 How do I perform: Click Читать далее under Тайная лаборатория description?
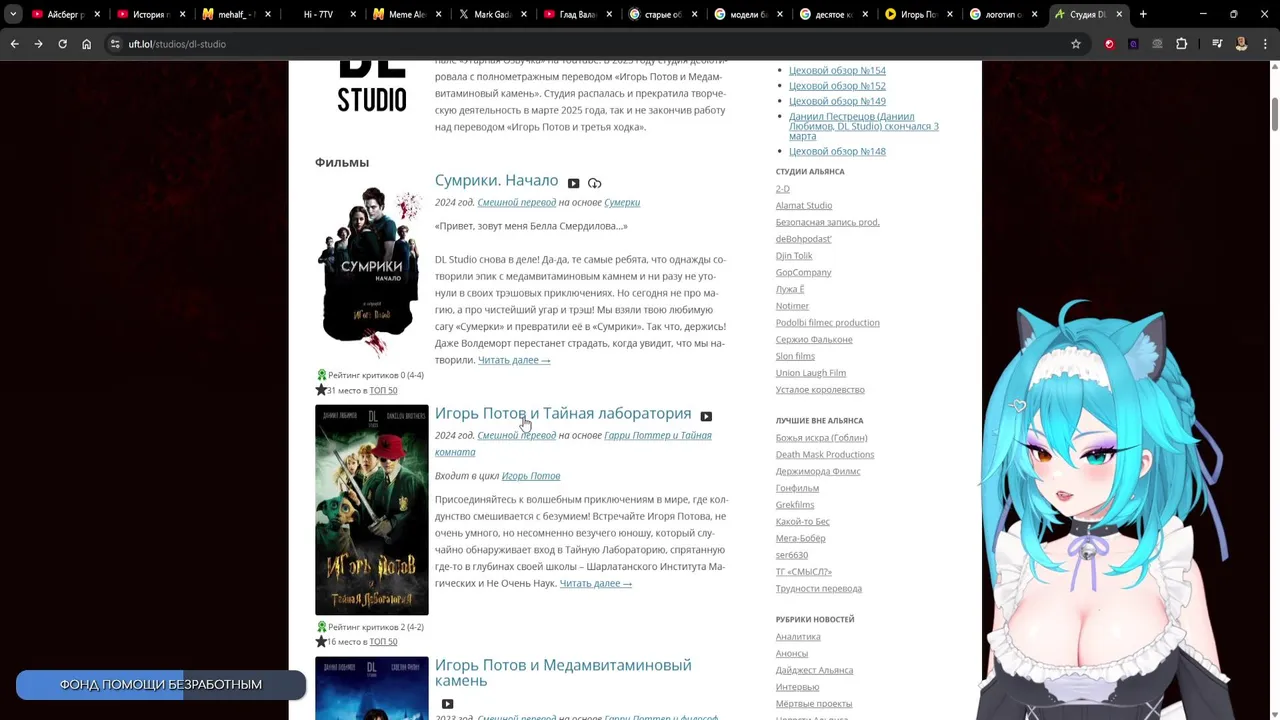pos(596,584)
